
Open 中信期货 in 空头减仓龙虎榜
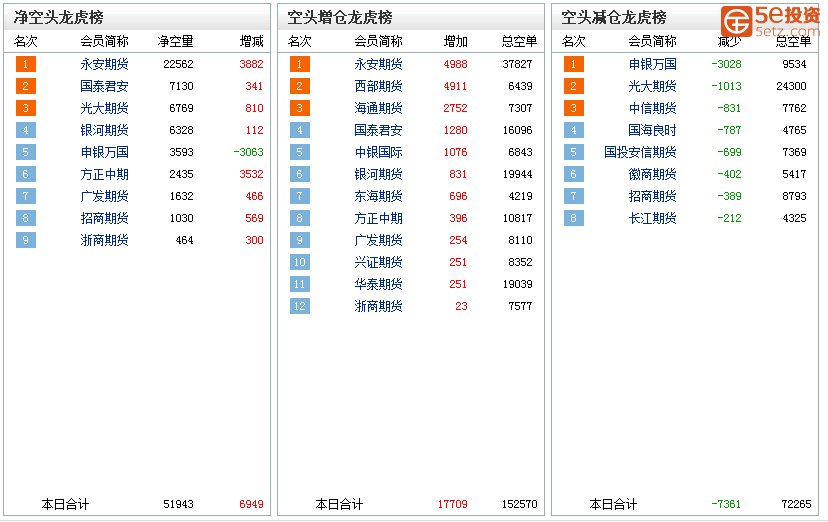click(x=652, y=108)
